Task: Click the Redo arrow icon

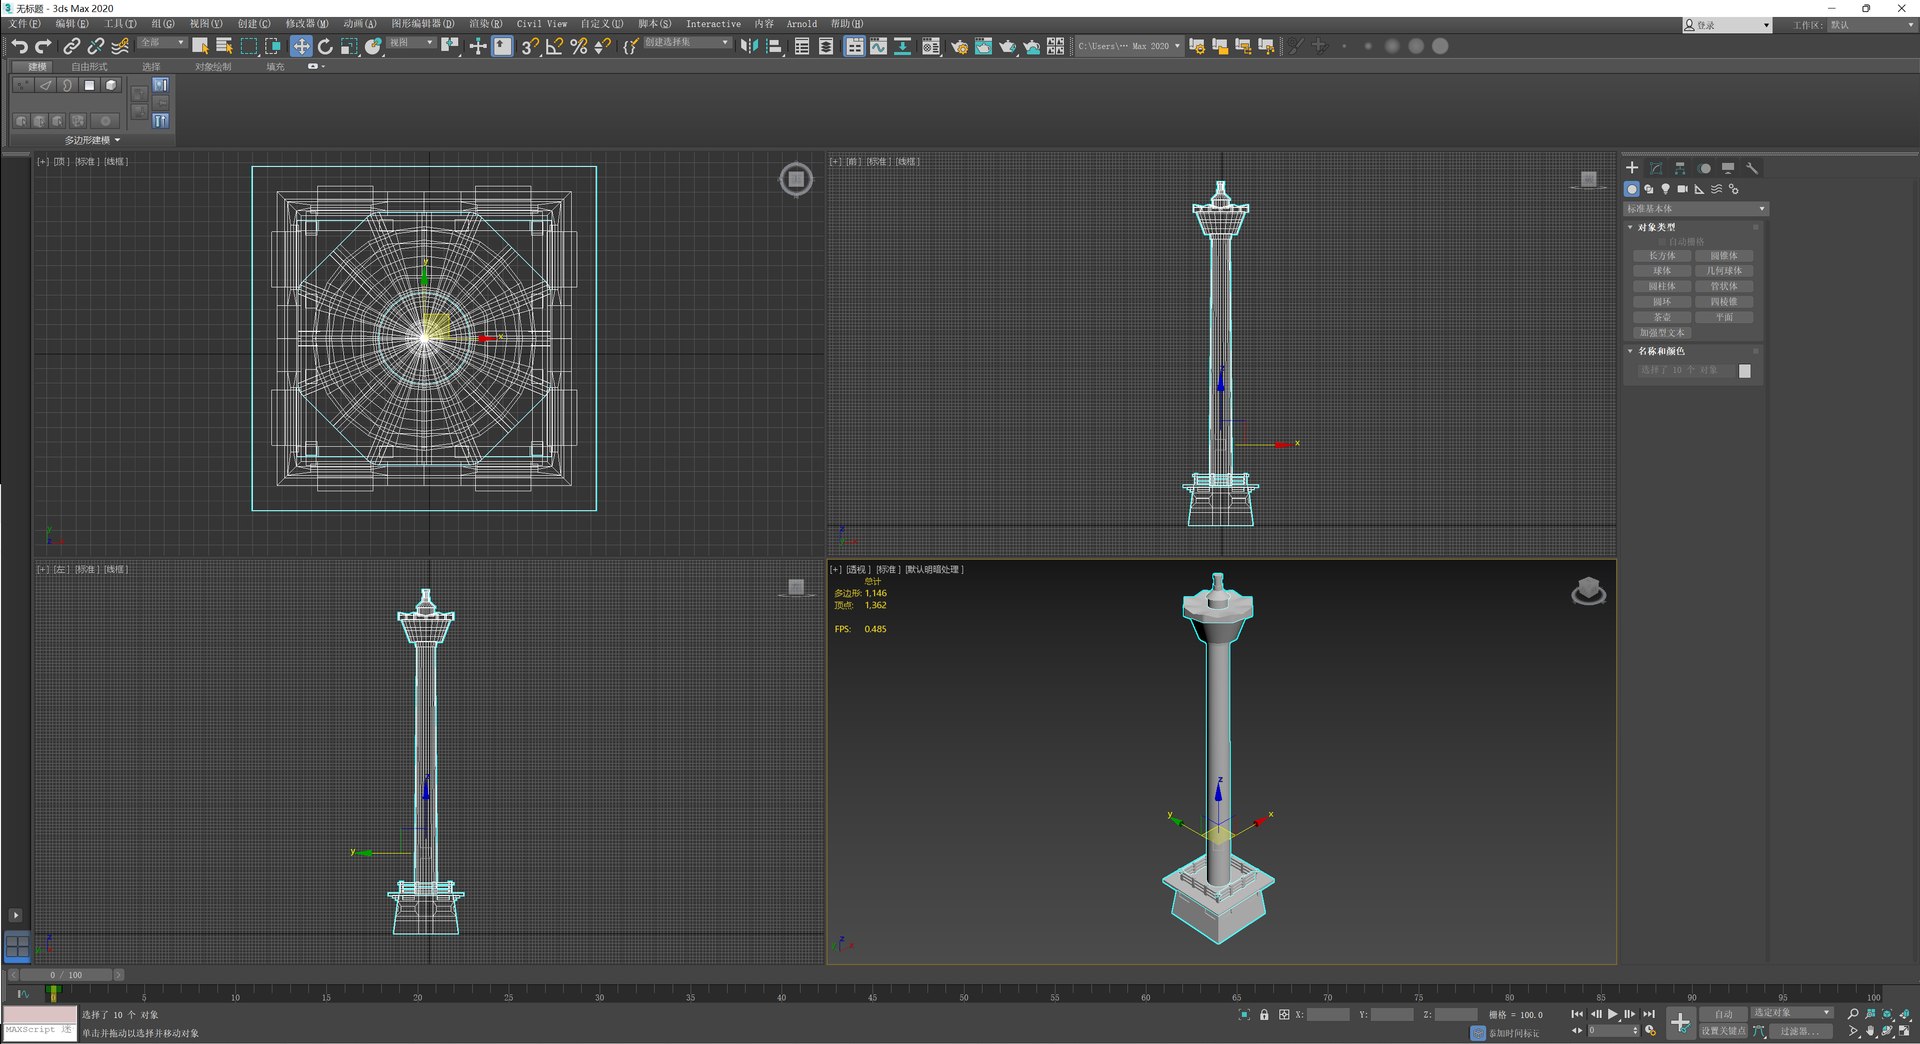Action: click(43, 46)
